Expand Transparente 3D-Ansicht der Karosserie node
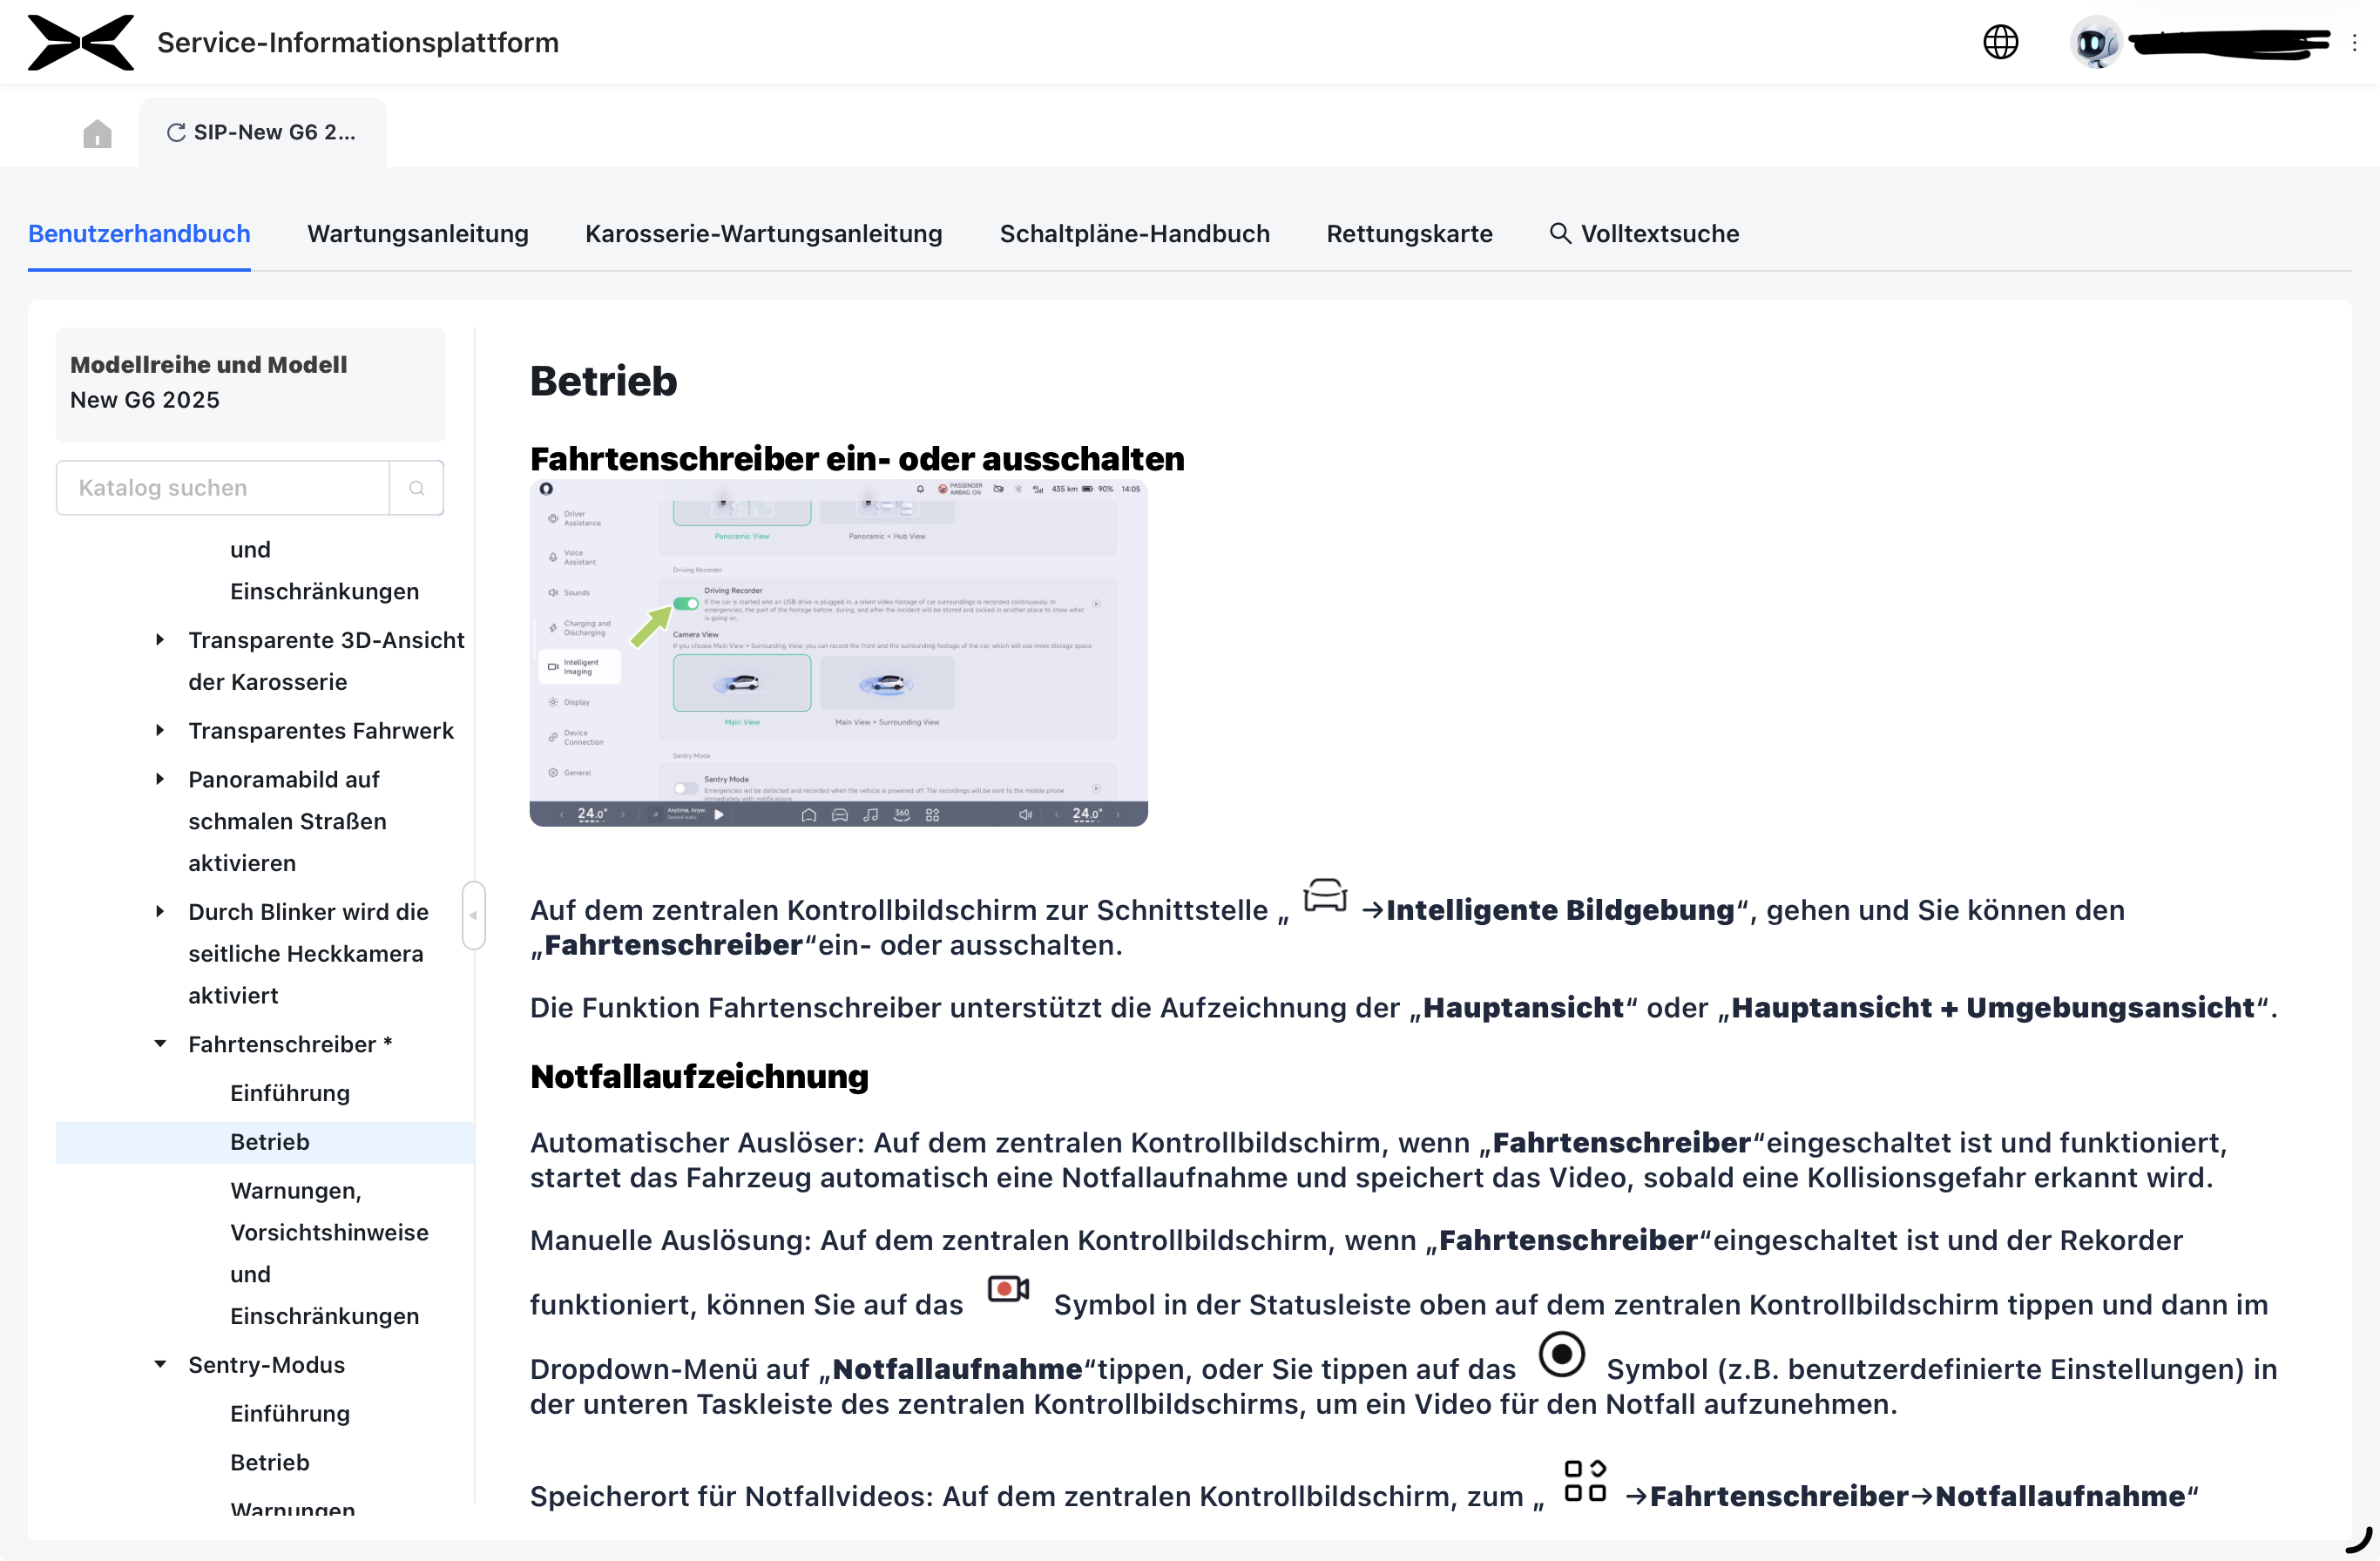This screenshot has width=2380, height=1561. (x=160, y=640)
